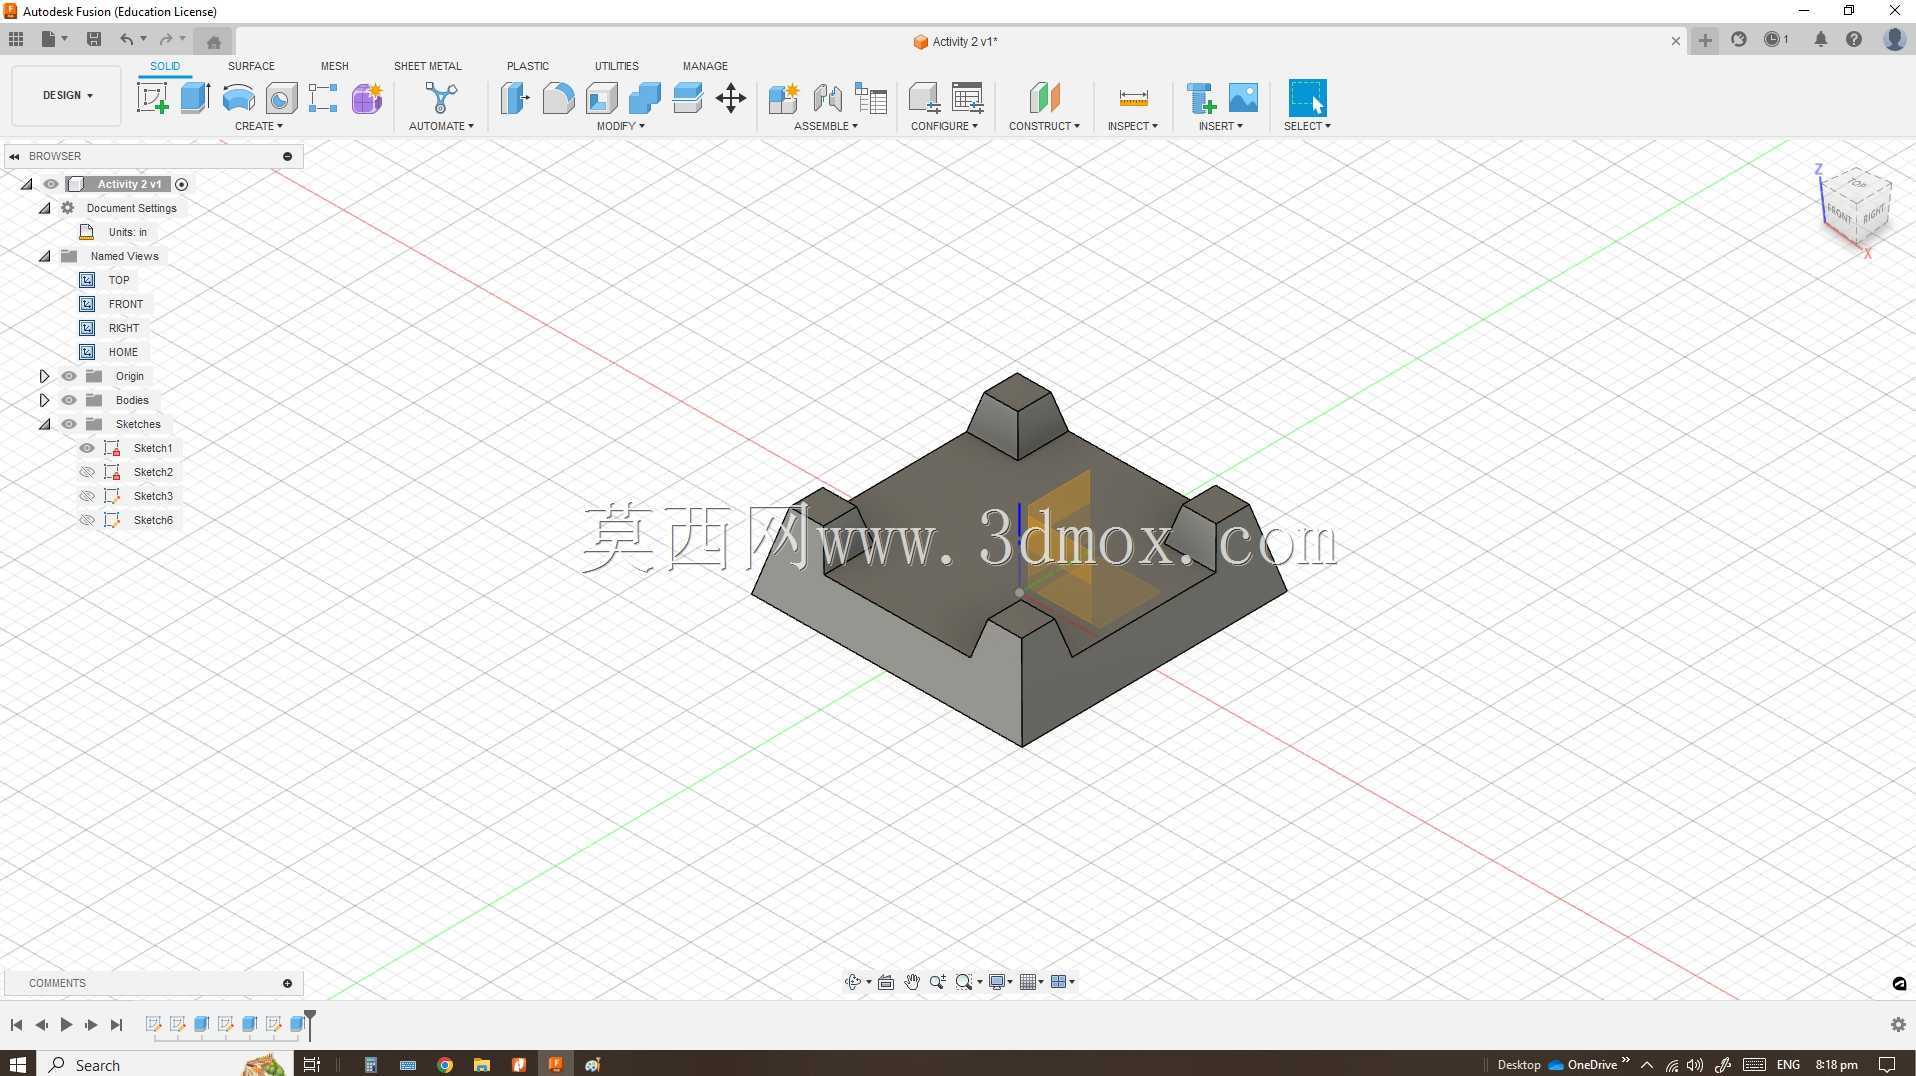Show Sketch6 using its eye icon

click(87, 520)
